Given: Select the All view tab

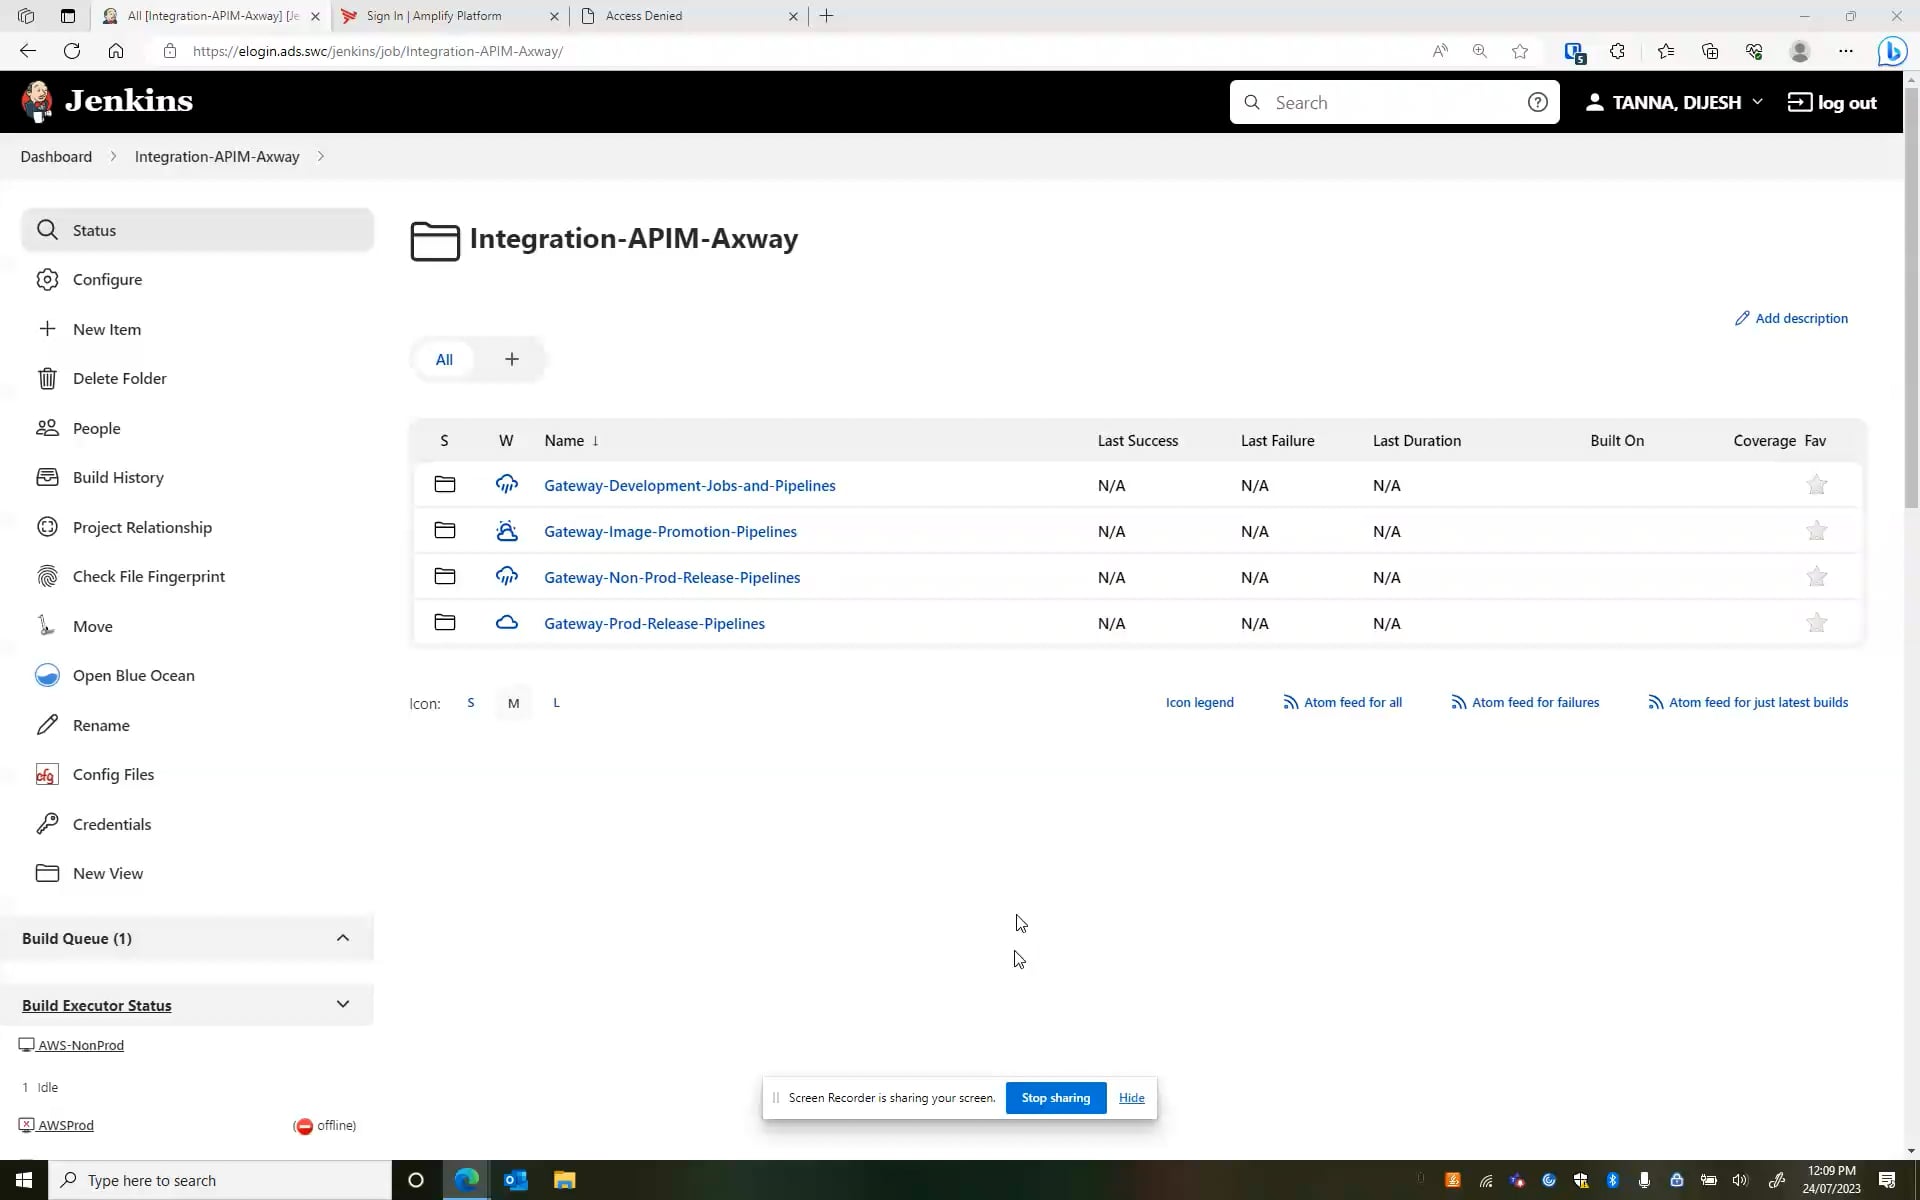Looking at the screenshot, I should pyautogui.click(x=444, y=359).
